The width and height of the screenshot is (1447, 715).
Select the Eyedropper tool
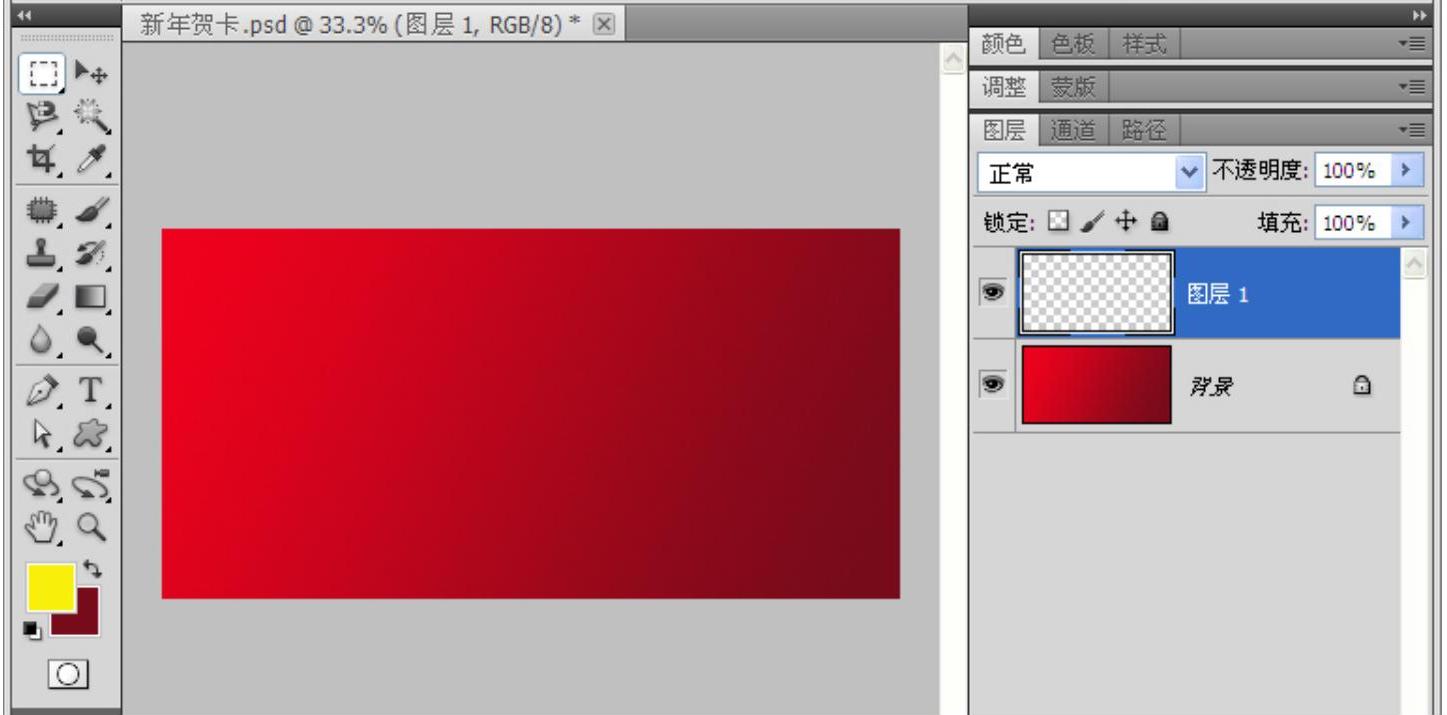pyautogui.click(x=92, y=160)
